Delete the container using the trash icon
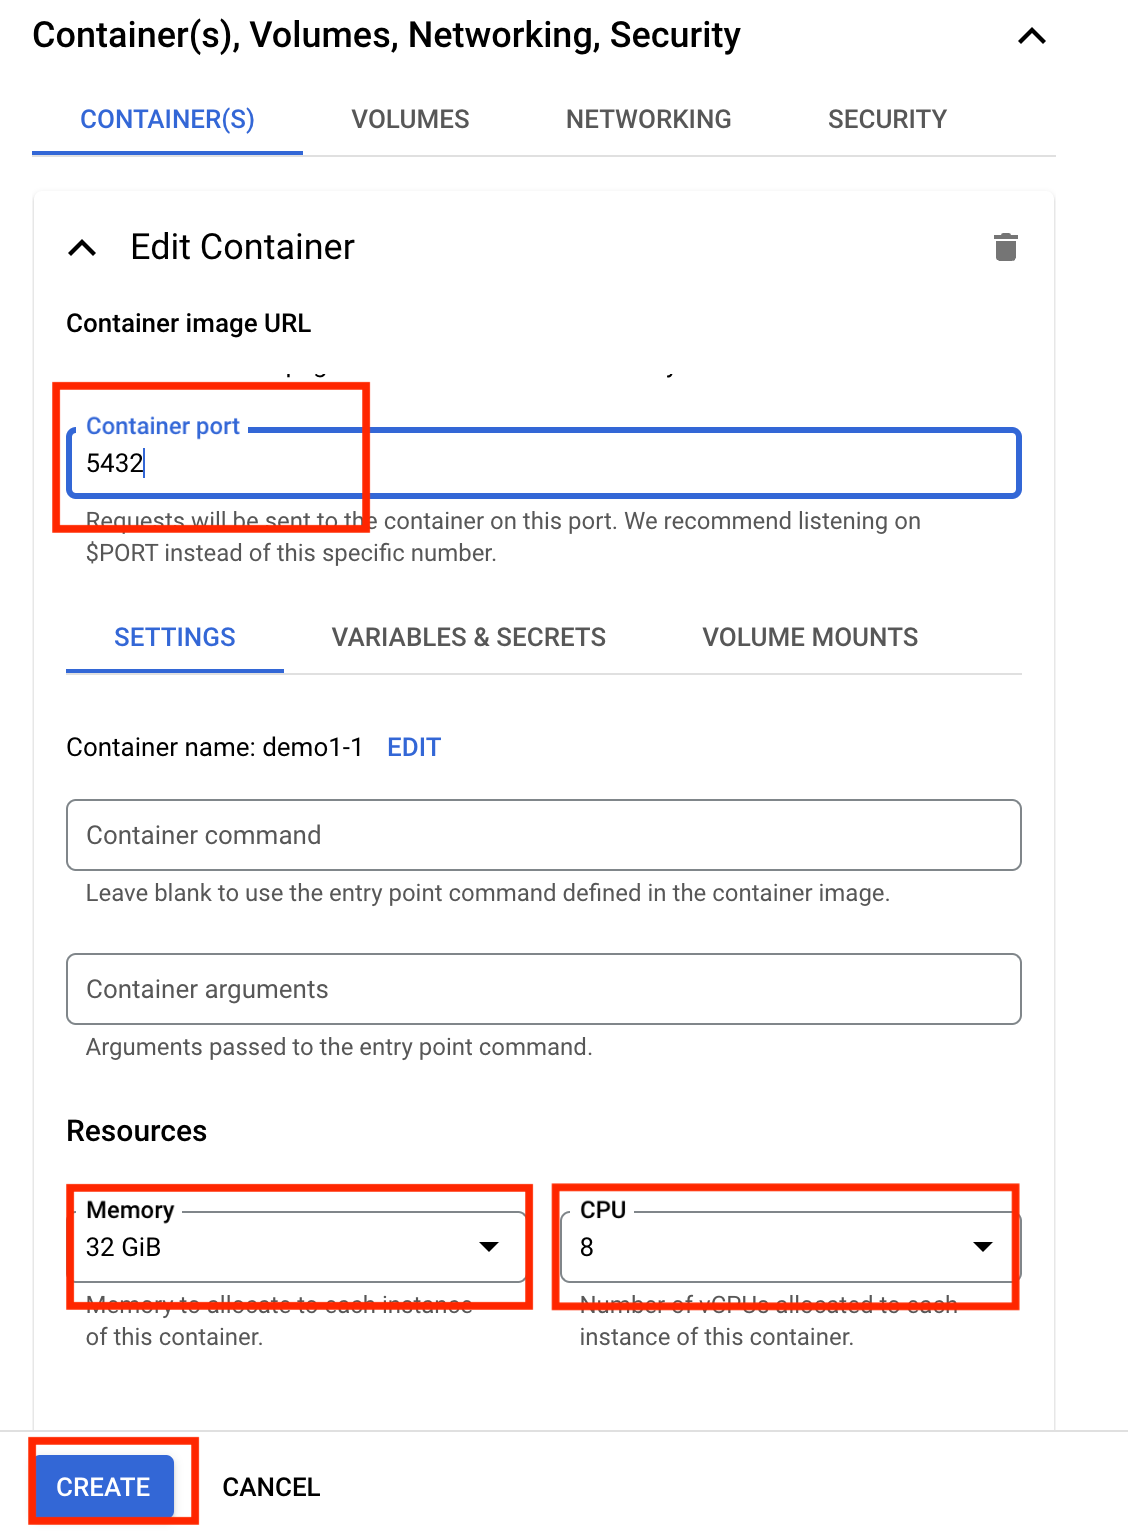 (1005, 247)
